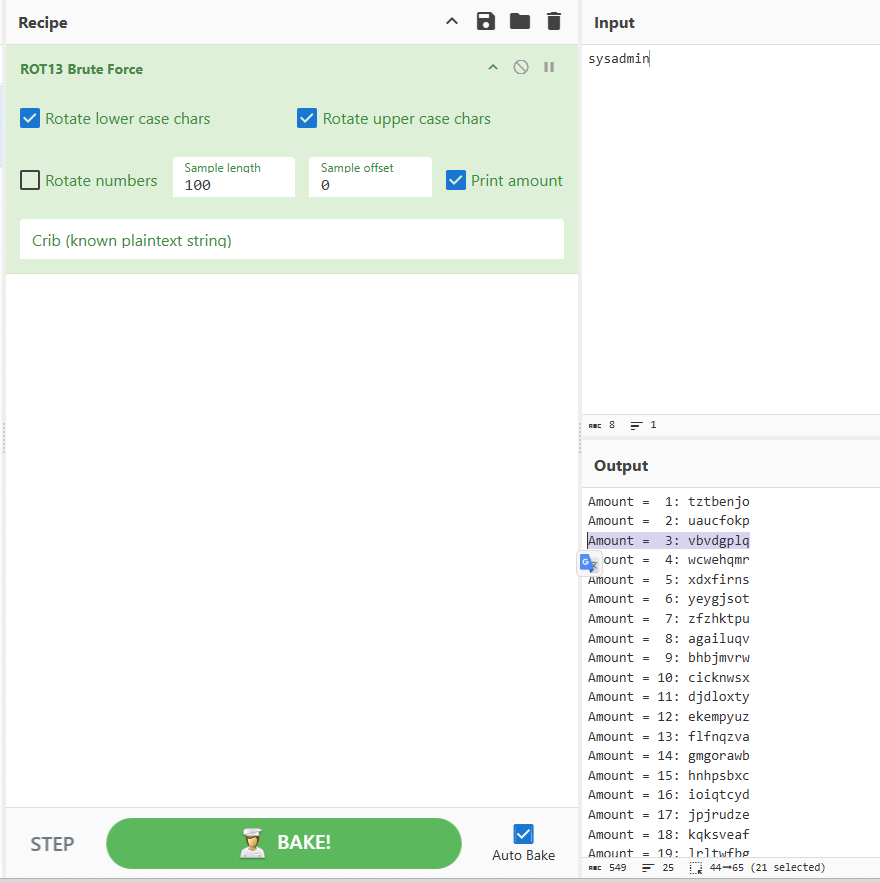Toggle Rotate upper case chars checkbox
Viewport: 880px width, 882px height.
(x=307, y=119)
